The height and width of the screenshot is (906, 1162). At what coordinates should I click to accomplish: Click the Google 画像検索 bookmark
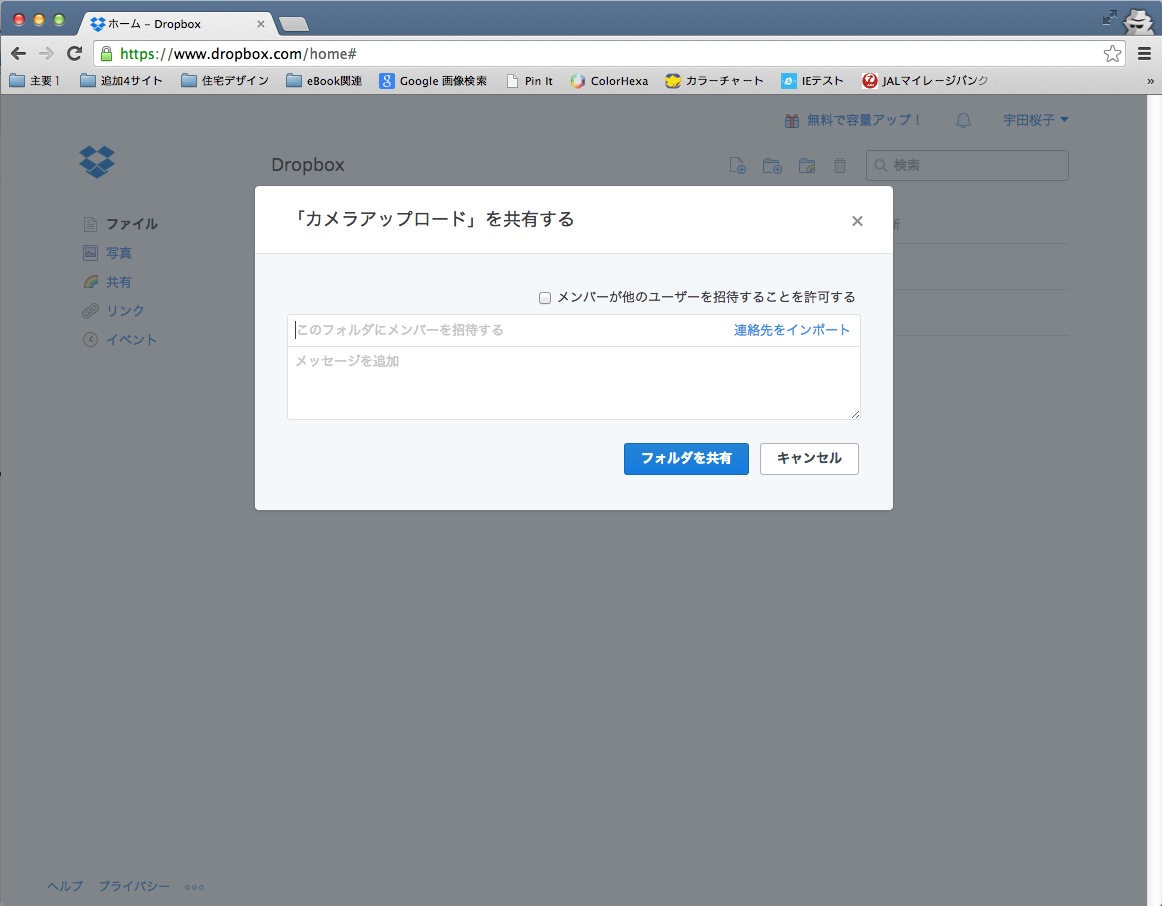click(434, 81)
